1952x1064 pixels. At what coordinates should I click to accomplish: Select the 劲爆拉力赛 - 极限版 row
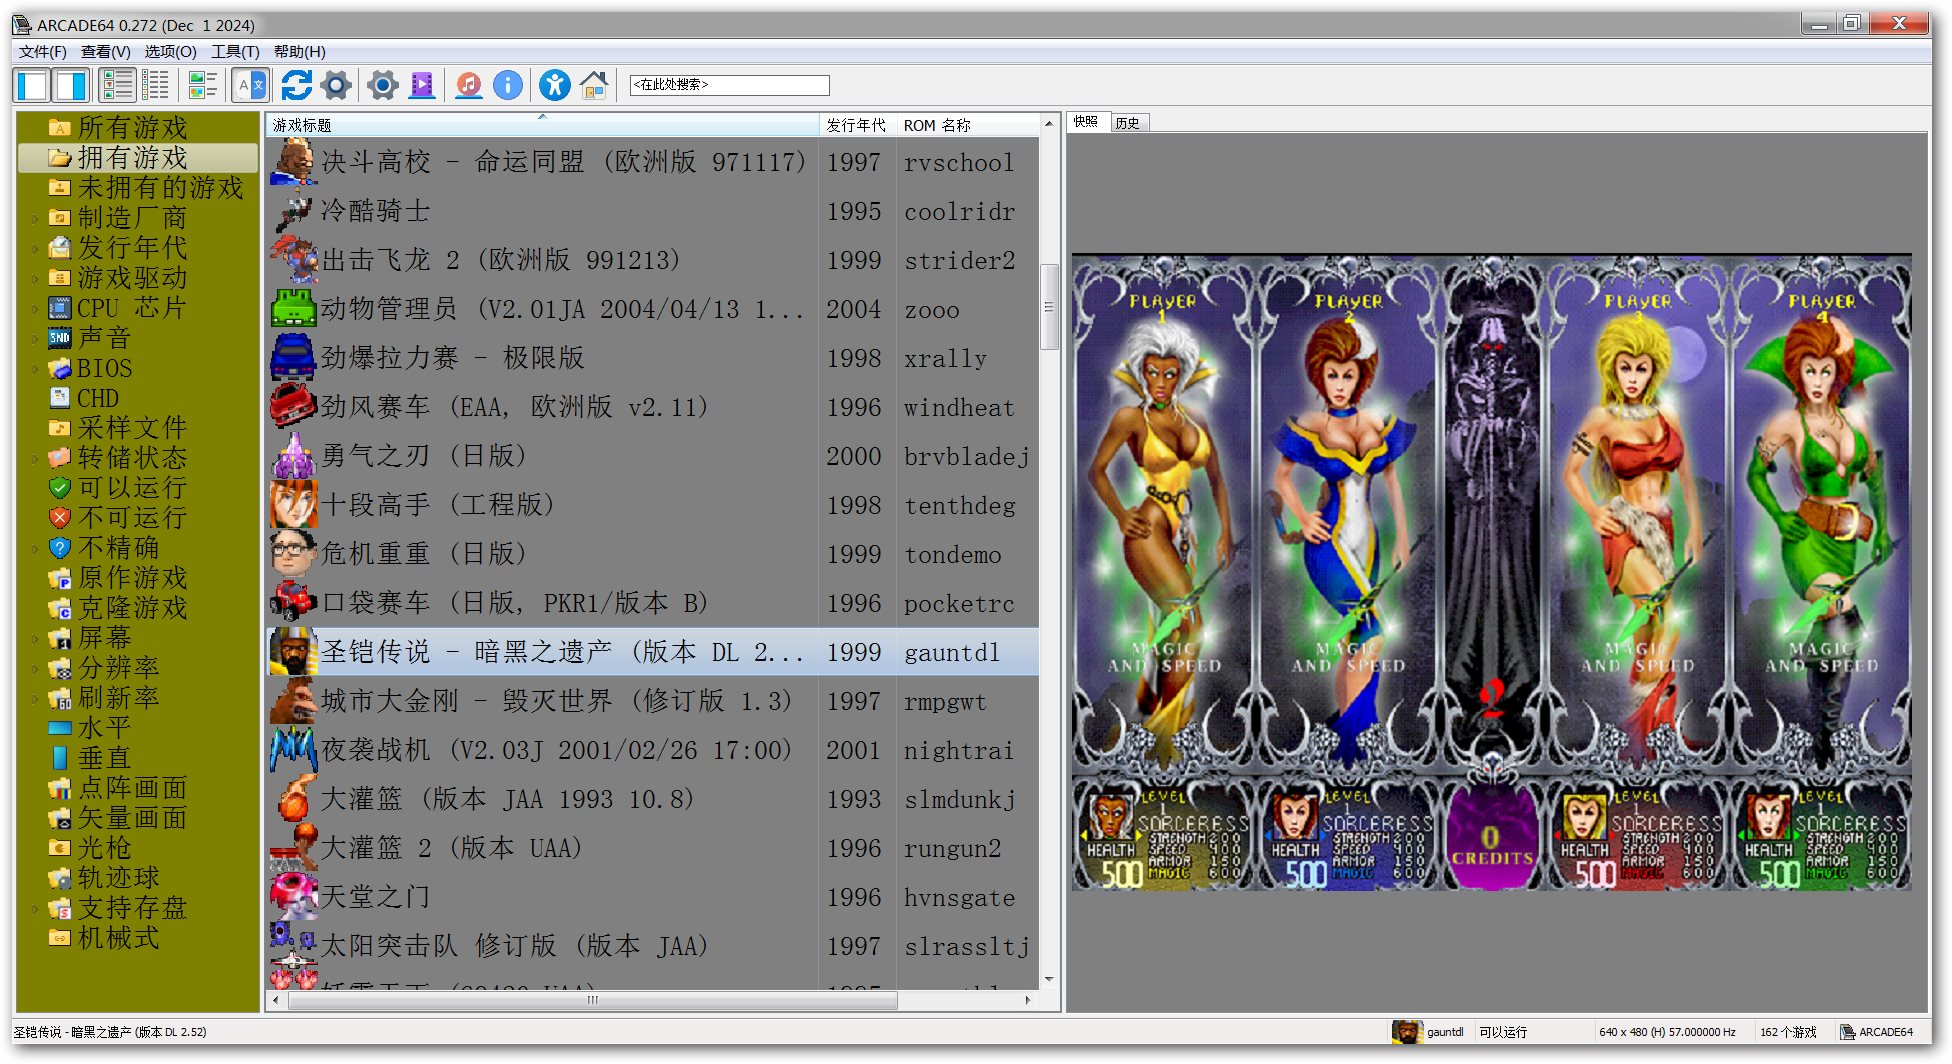(652, 358)
